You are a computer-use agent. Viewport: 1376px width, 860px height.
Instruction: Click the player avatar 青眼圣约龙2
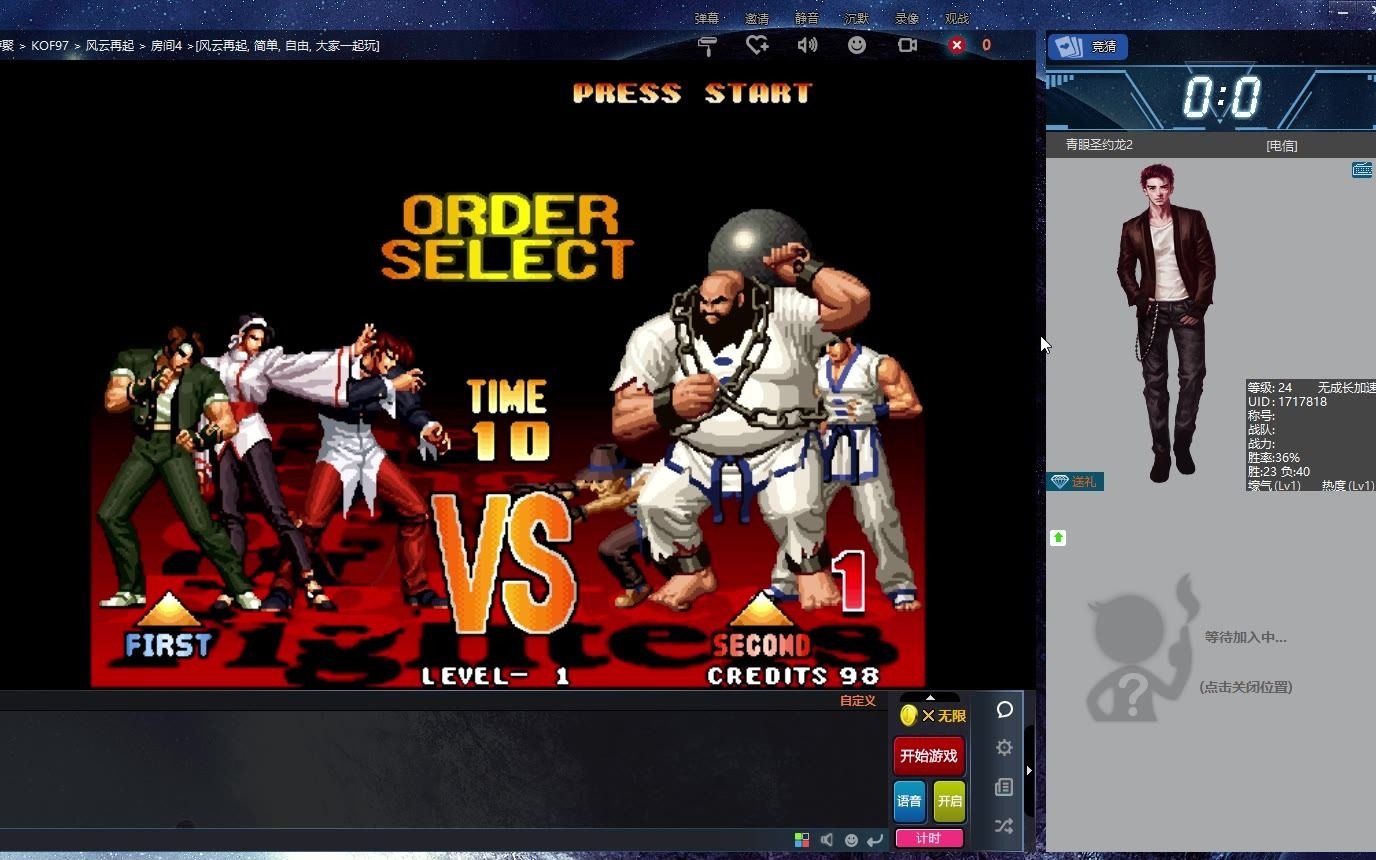(1166, 323)
